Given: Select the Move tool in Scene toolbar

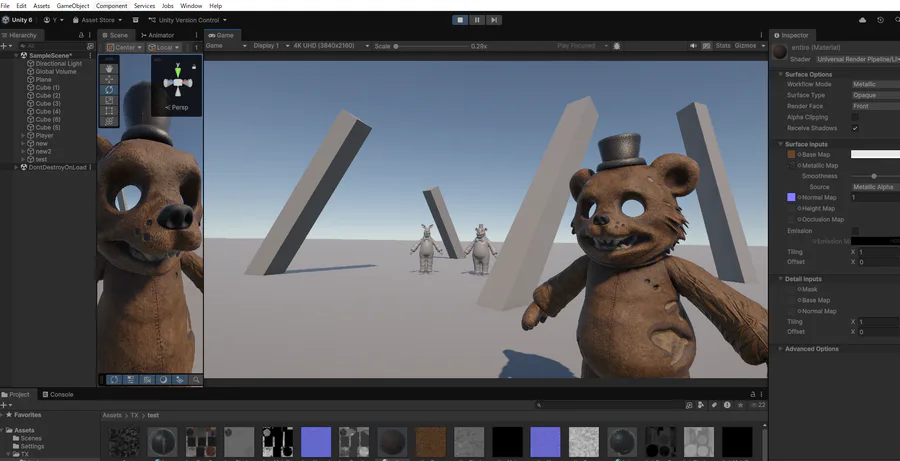Looking at the screenshot, I should coord(109,79).
